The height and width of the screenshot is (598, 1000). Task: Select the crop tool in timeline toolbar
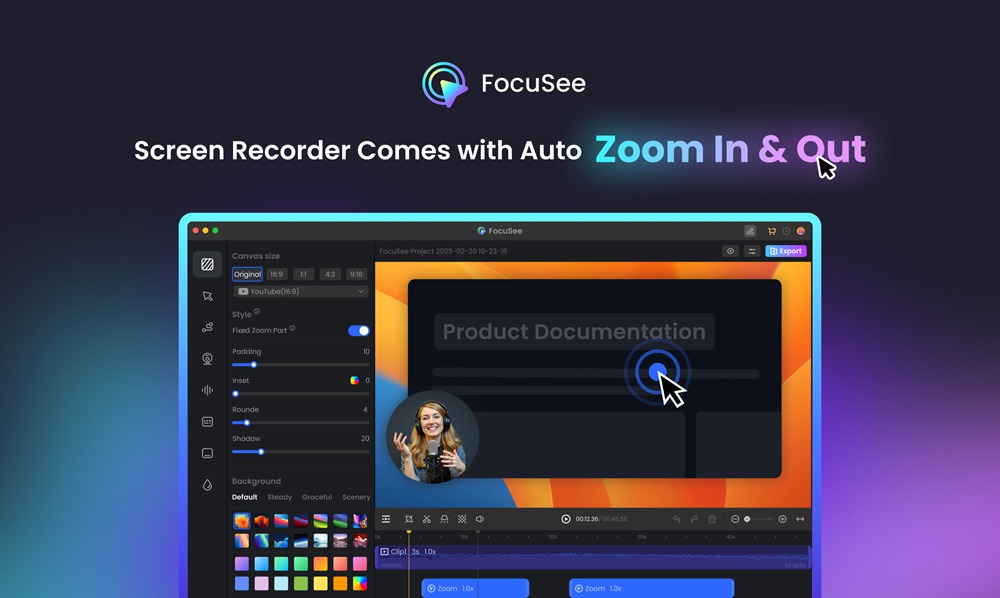pos(409,519)
